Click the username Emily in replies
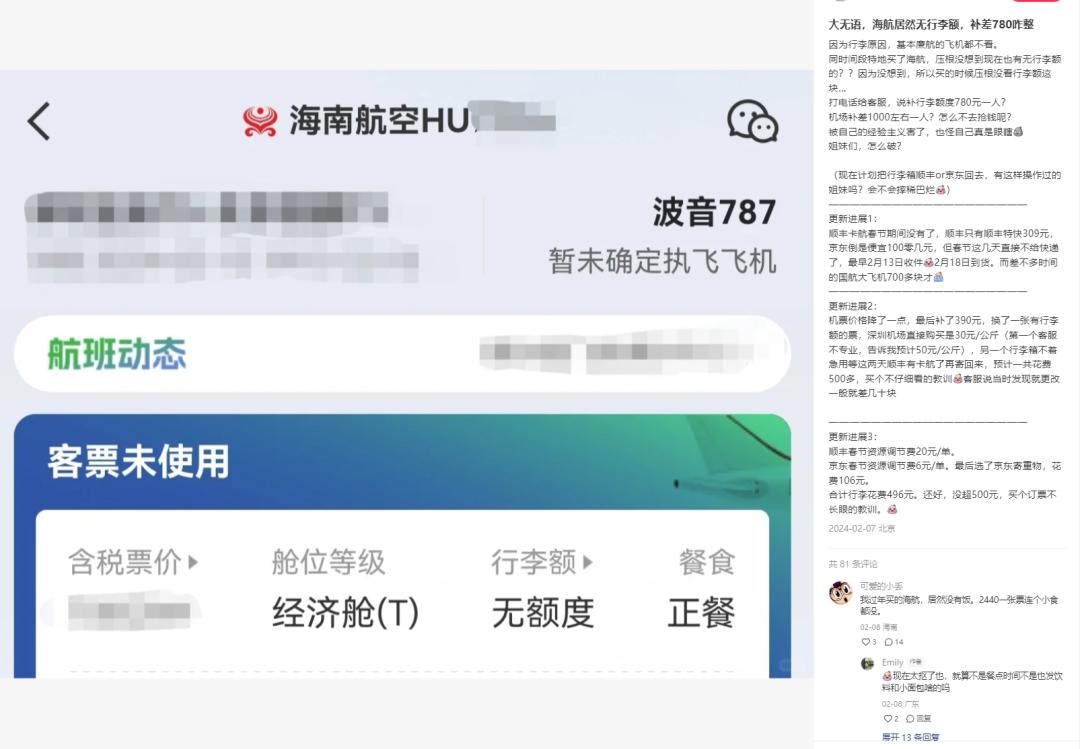 click(x=892, y=662)
